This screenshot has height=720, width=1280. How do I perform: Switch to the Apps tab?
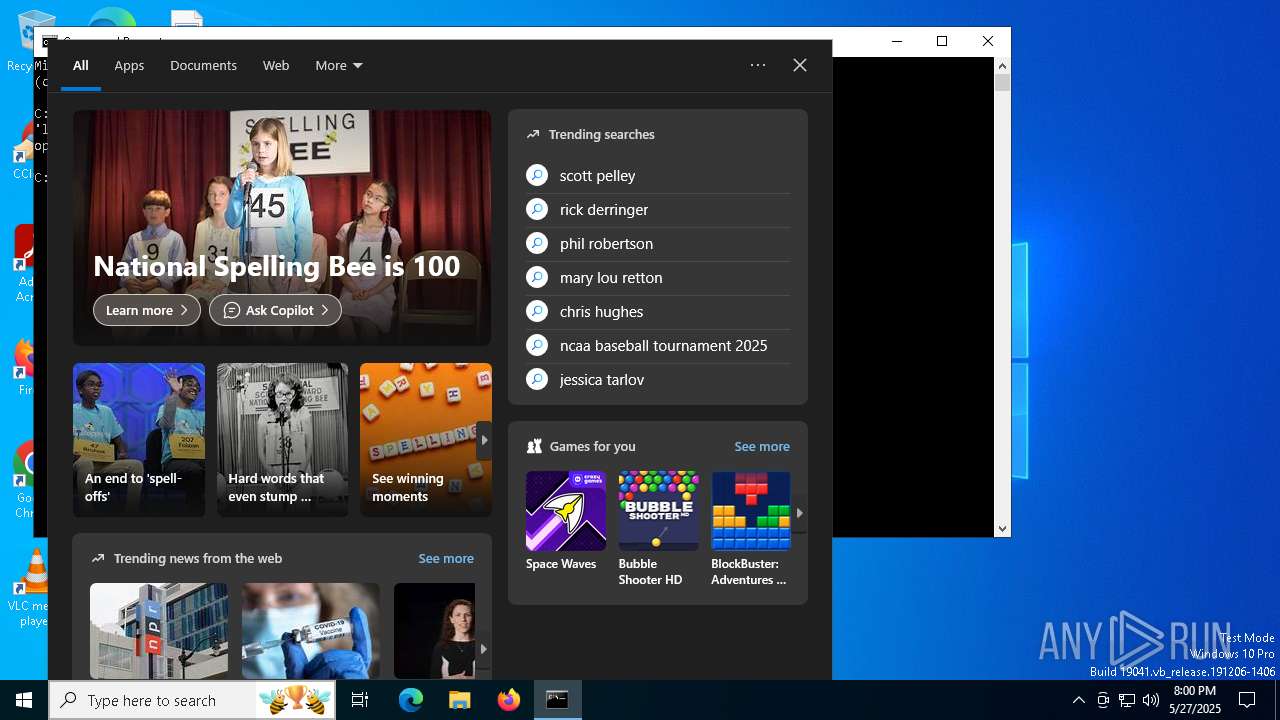[x=129, y=65]
